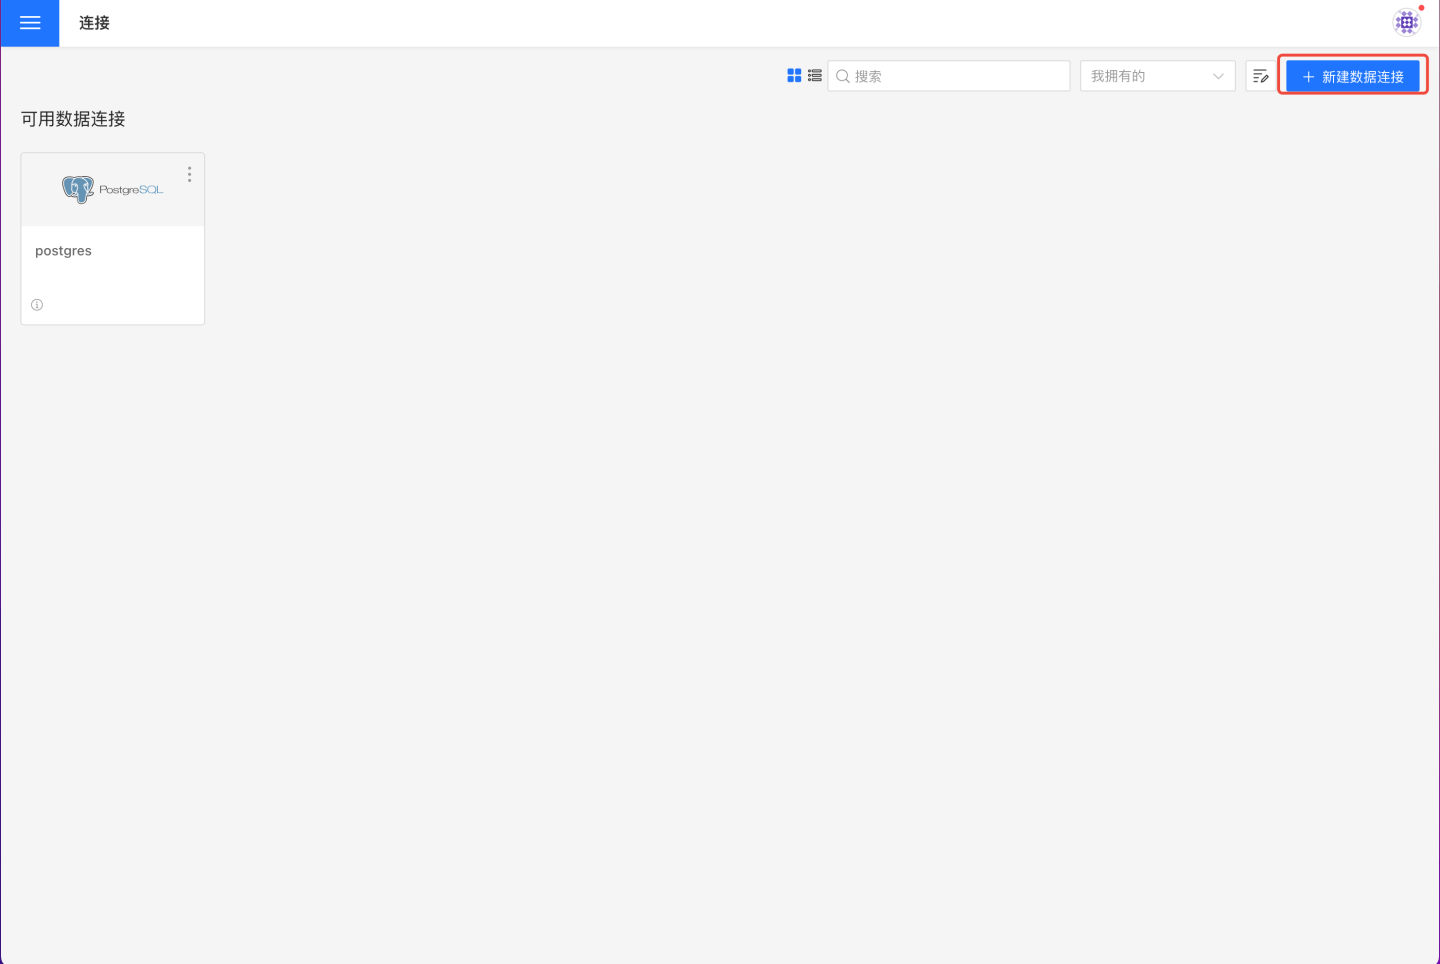Screen dimensions: 1440x964
Task: Open the user avatar profile menu
Action: [x=1407, y=22]
